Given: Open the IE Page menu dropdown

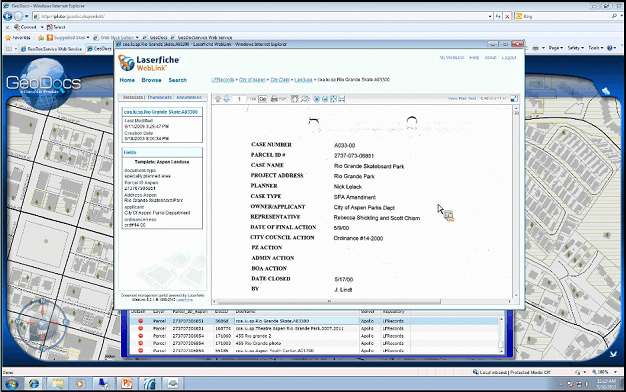Looking at the screenshot, I should 556,48.
